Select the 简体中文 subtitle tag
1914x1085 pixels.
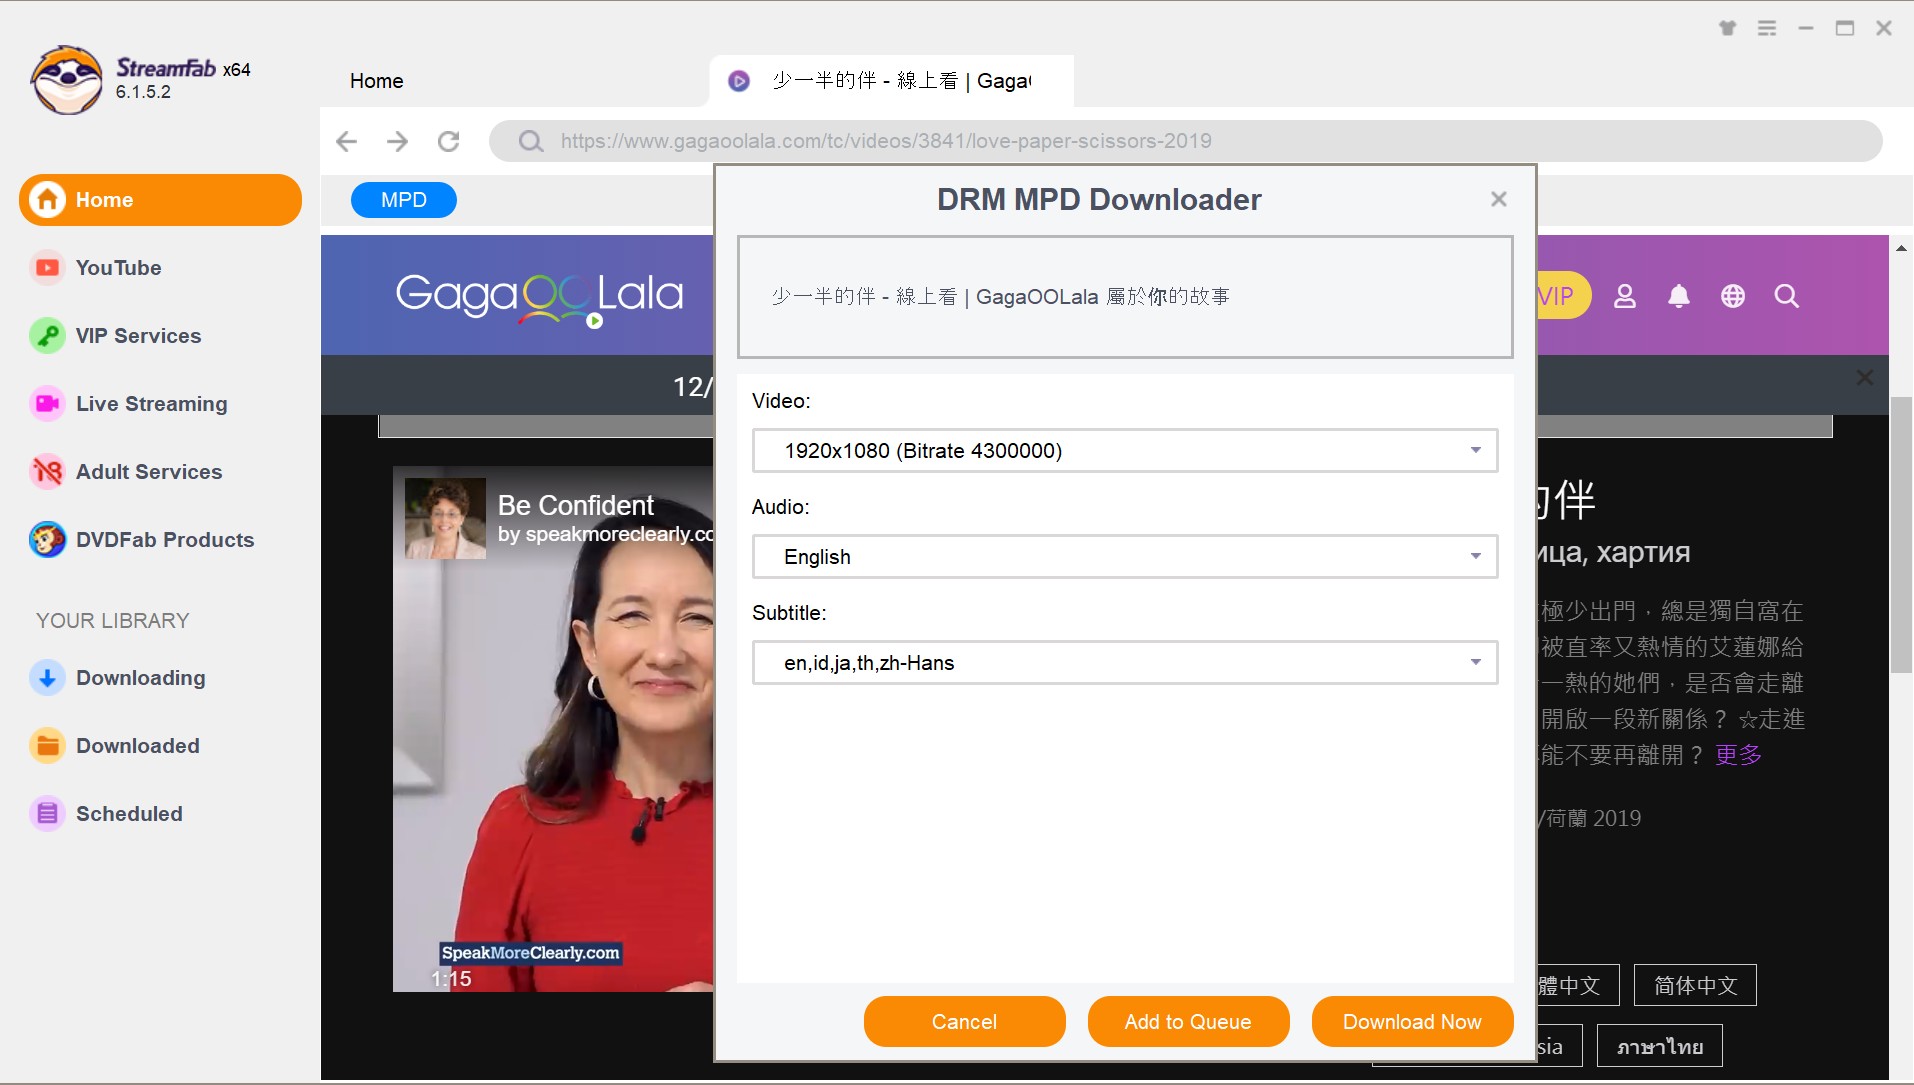(x=1695, y=986)
